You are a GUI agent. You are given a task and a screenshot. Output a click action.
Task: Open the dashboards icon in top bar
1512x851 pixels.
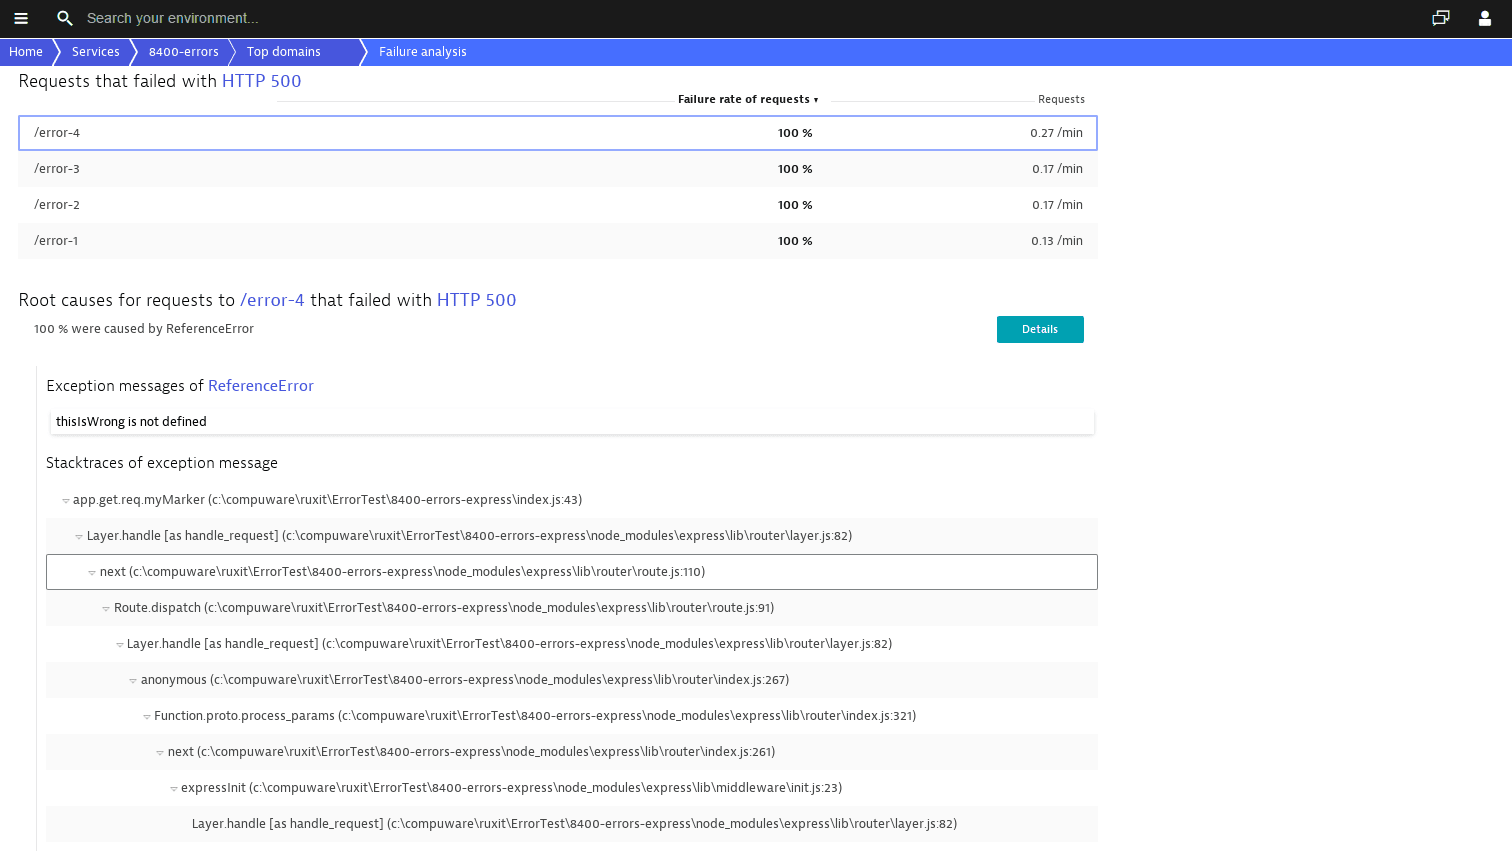coord(1441,18)
